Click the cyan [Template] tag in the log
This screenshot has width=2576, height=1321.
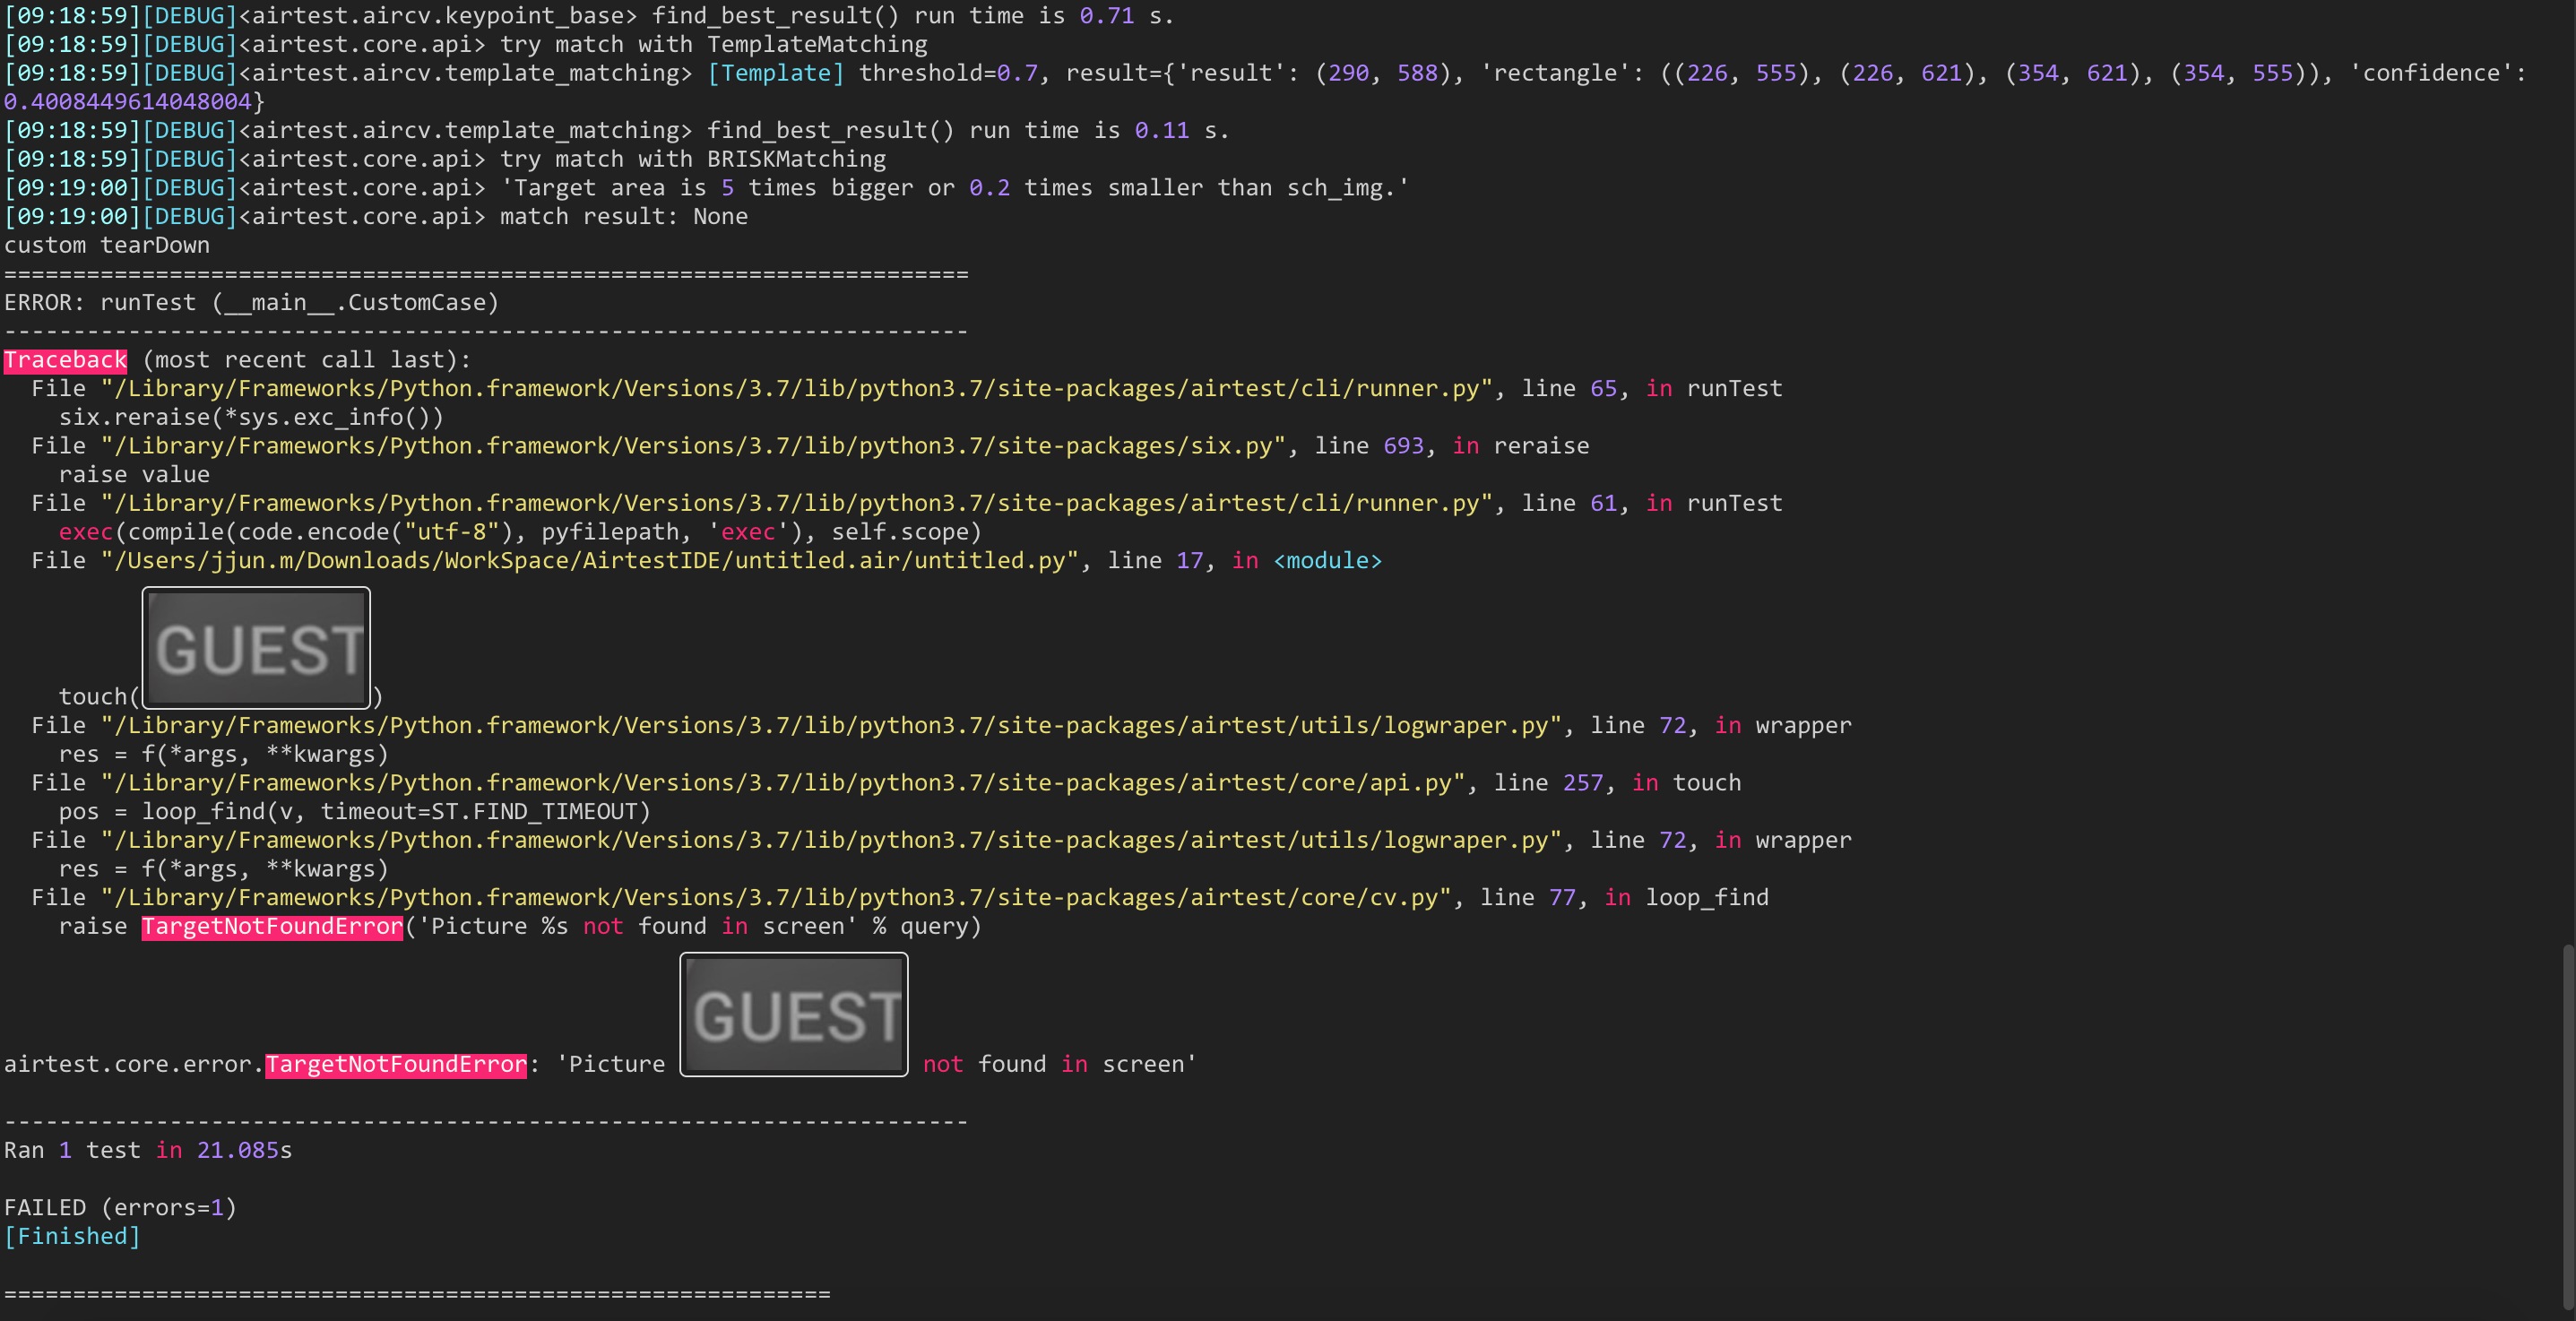pos(775,73)
